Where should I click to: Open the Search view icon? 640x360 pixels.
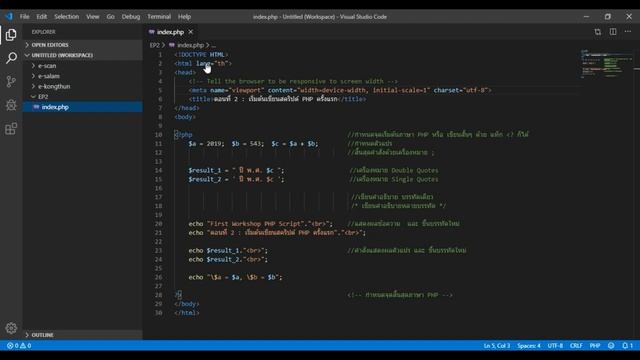pyautogui.click(x=11, y=58)
